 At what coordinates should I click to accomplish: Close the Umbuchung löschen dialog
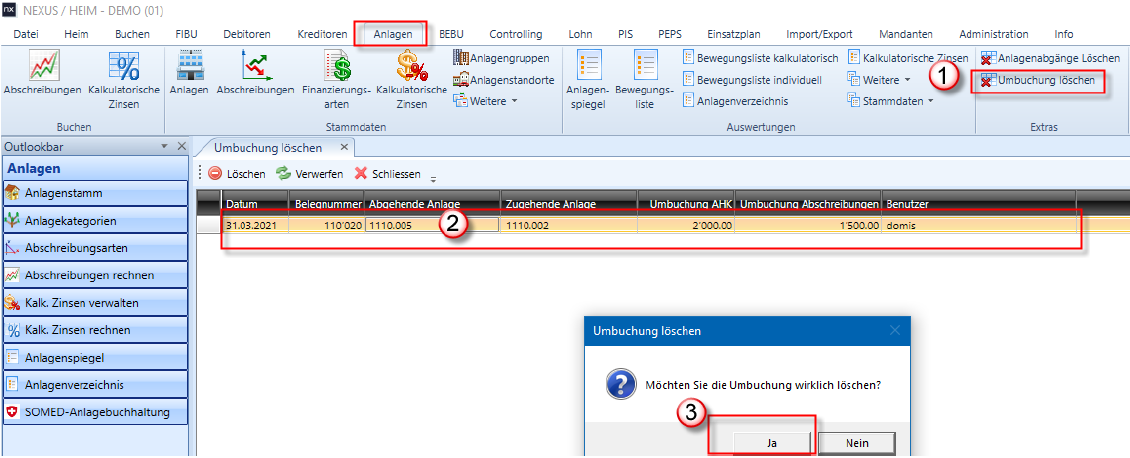(894, 331)
